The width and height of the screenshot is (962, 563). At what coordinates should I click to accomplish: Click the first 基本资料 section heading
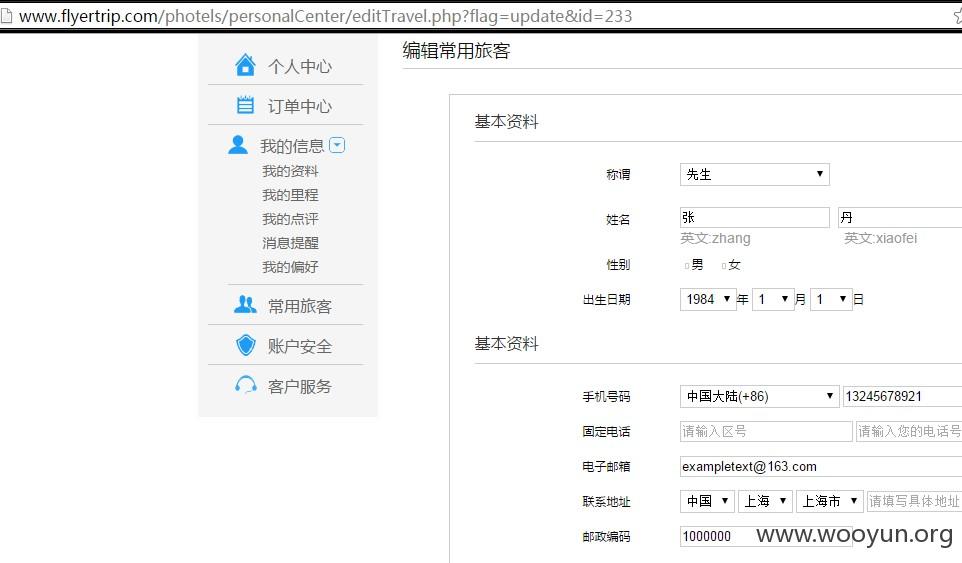(x=506, y=121)
